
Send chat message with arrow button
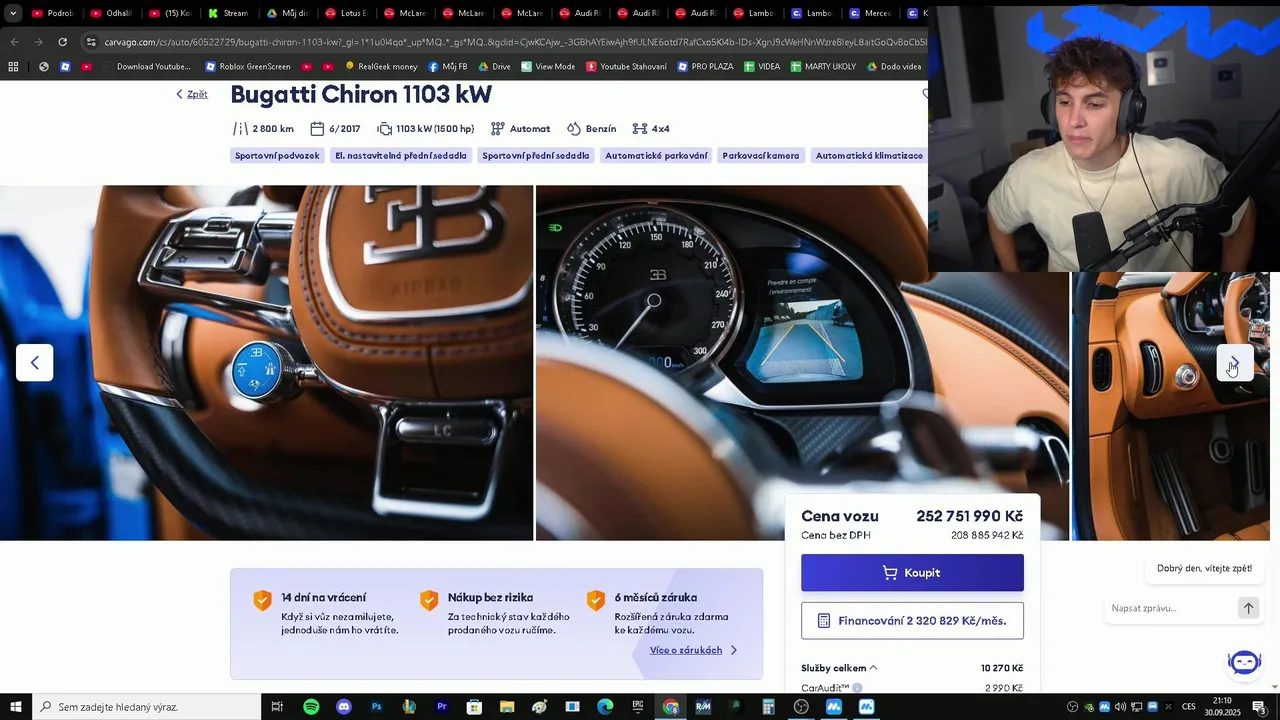coord(1248,608)
